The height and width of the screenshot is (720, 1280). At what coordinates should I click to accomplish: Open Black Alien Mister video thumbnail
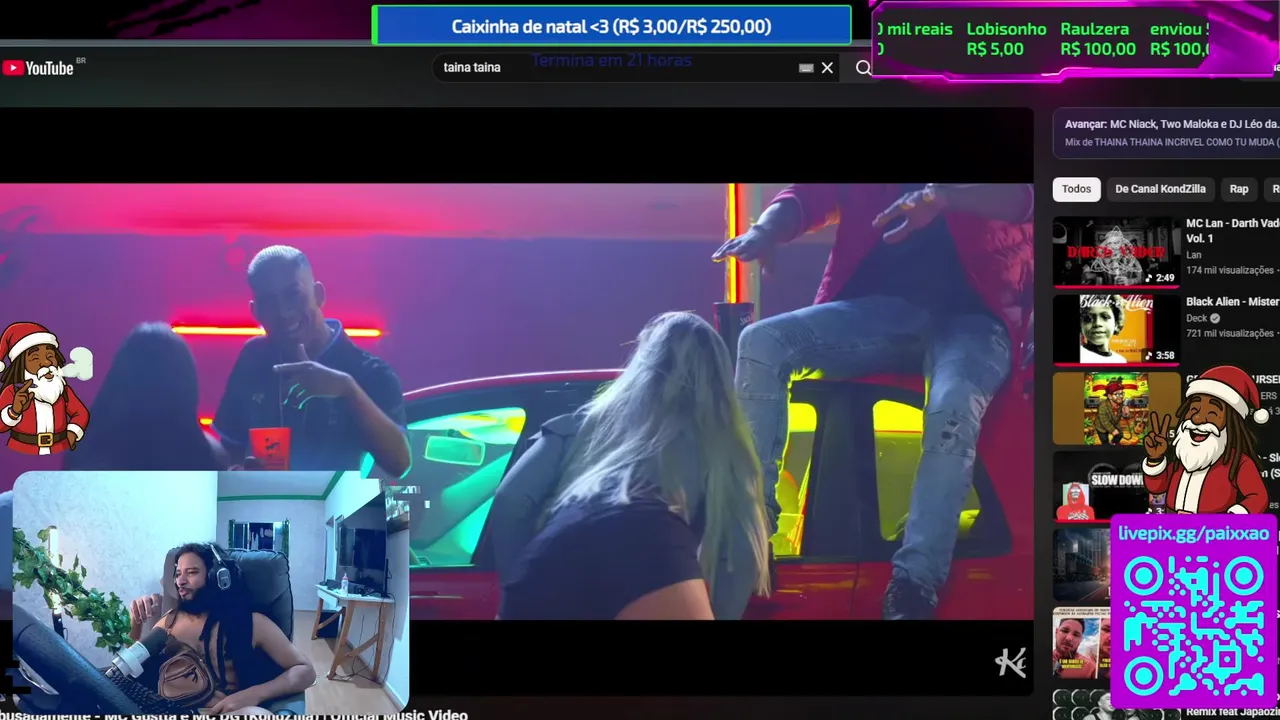[1116, 329]
